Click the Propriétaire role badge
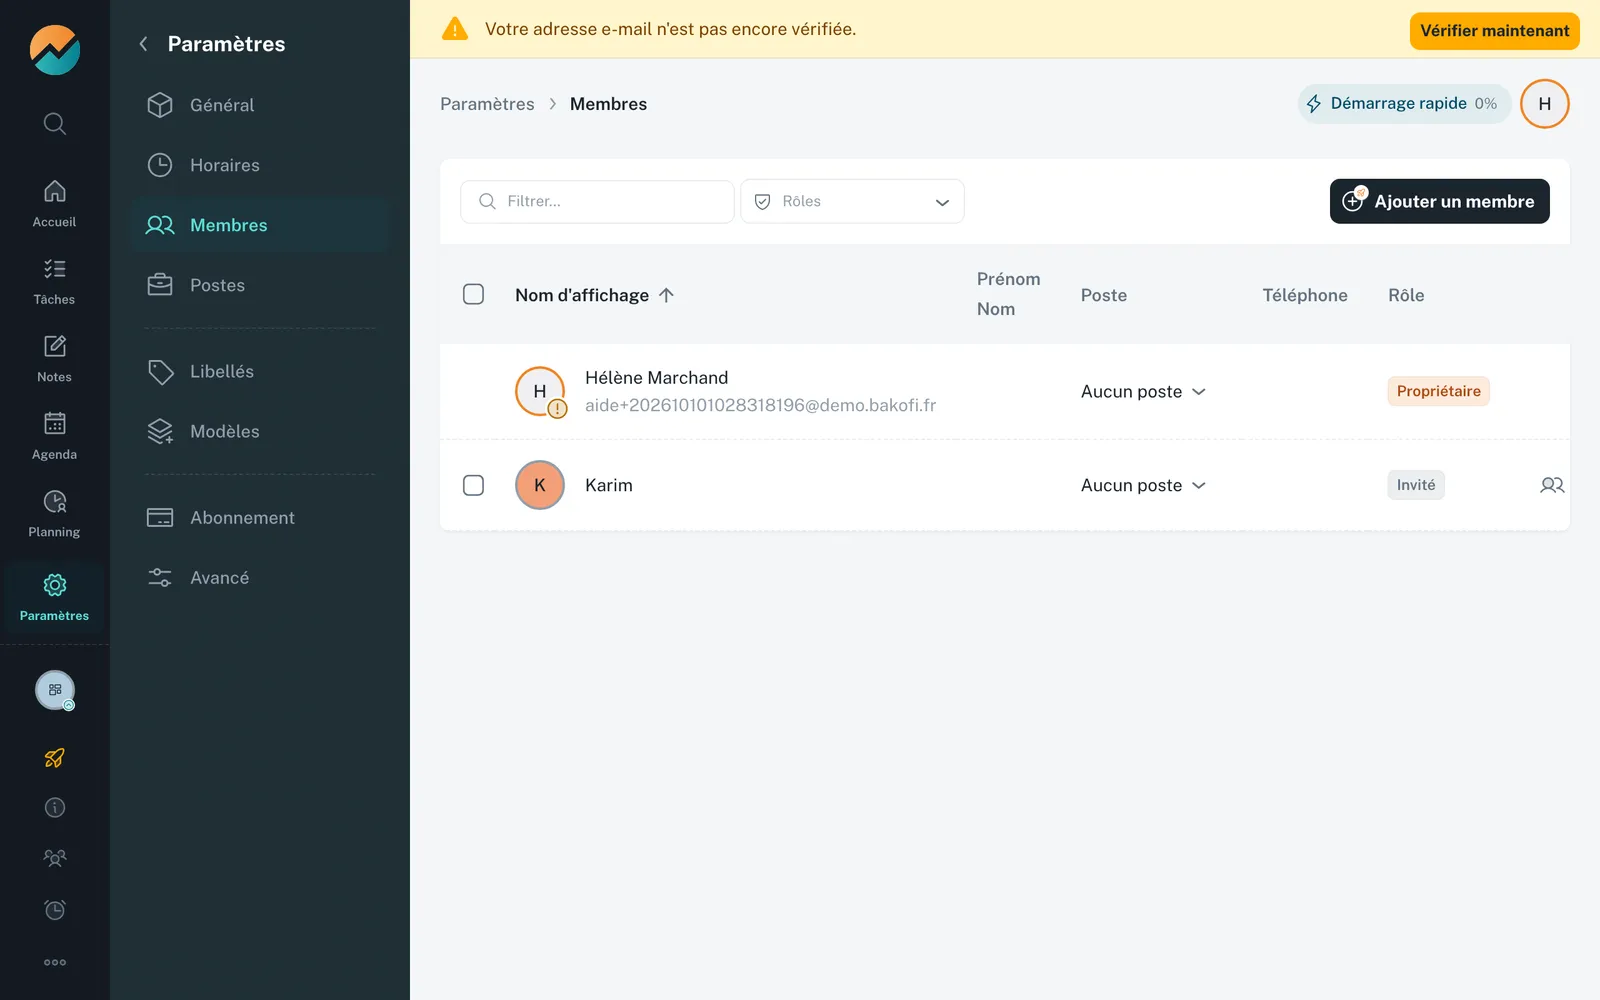This screenshot has width=1600, height=1000. [x=1438, y=391]
